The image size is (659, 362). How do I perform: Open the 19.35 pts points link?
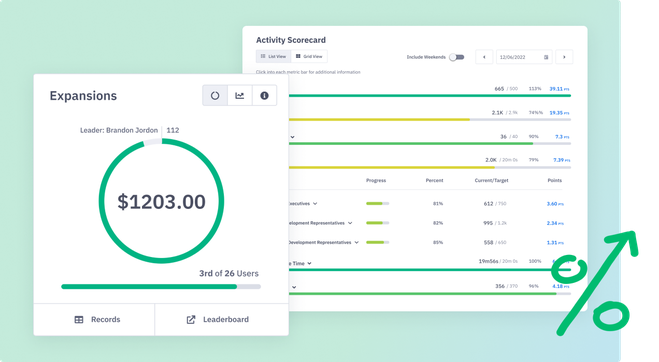[x=559, y=113]
